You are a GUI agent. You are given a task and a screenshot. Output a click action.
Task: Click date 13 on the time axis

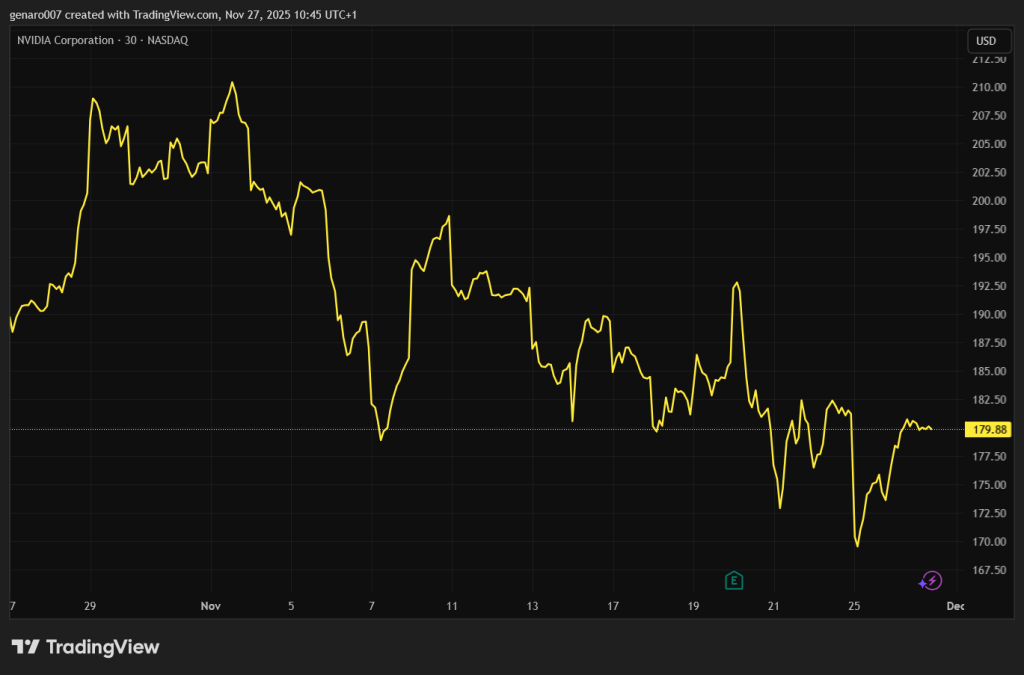click(x=533, y=606)
